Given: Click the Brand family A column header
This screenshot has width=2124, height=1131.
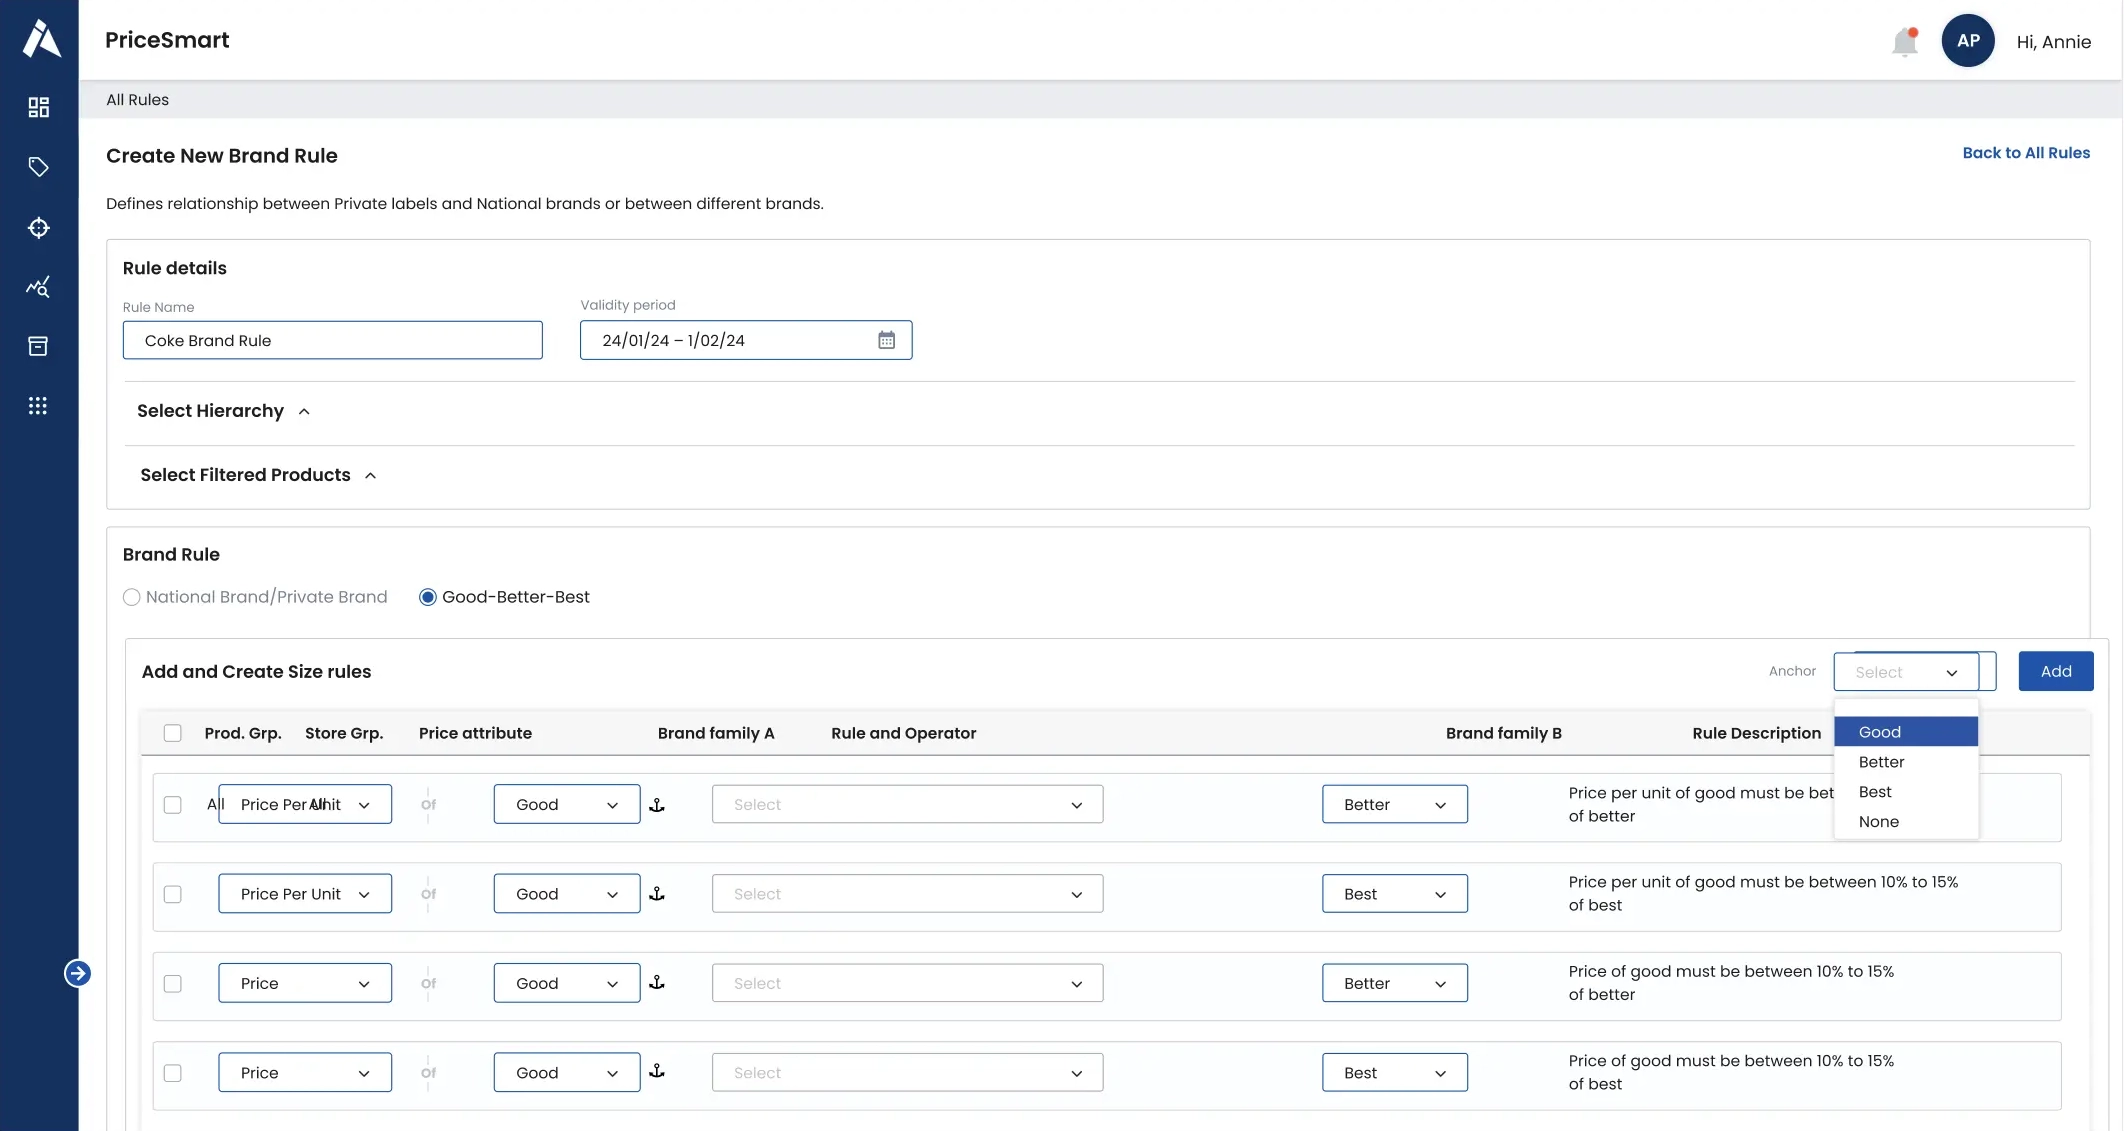Looking at the screenshot, I should (716, 733).
